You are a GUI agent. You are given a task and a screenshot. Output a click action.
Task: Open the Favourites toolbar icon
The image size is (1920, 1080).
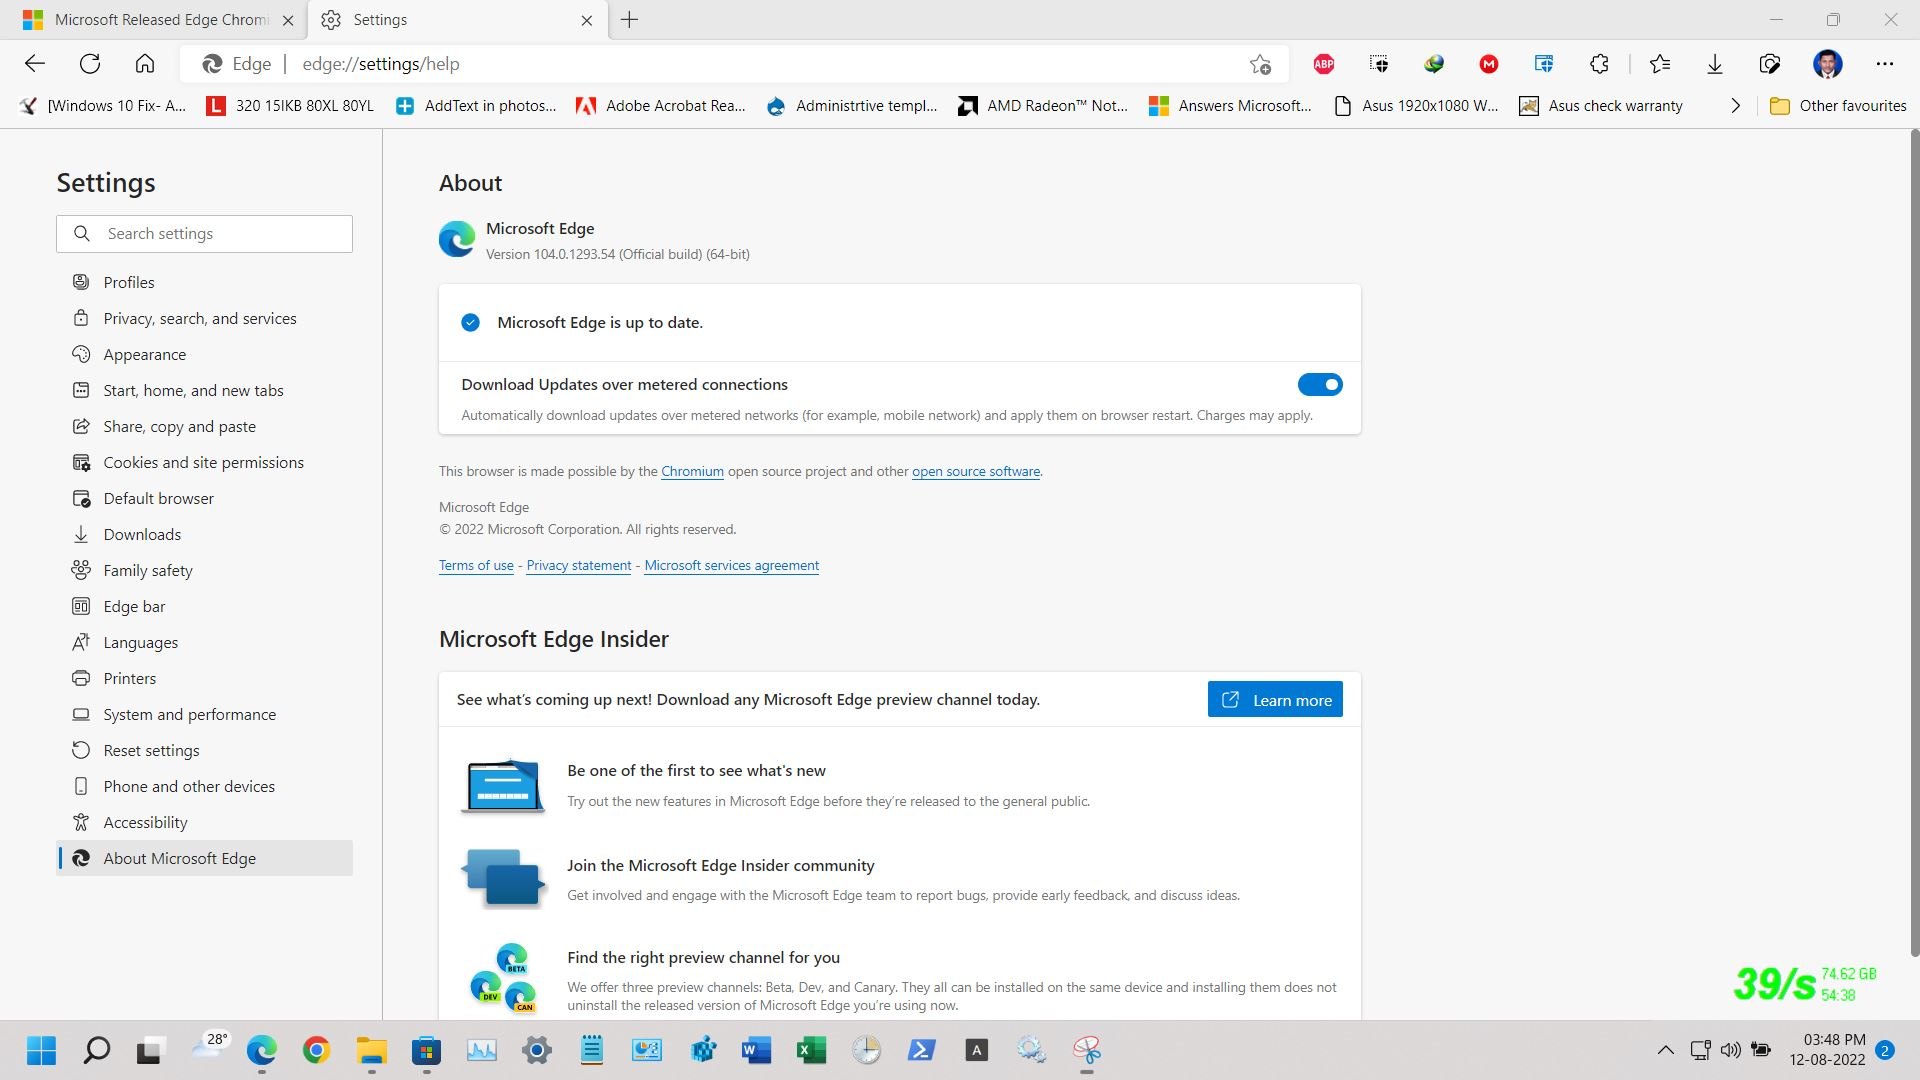1660,64
